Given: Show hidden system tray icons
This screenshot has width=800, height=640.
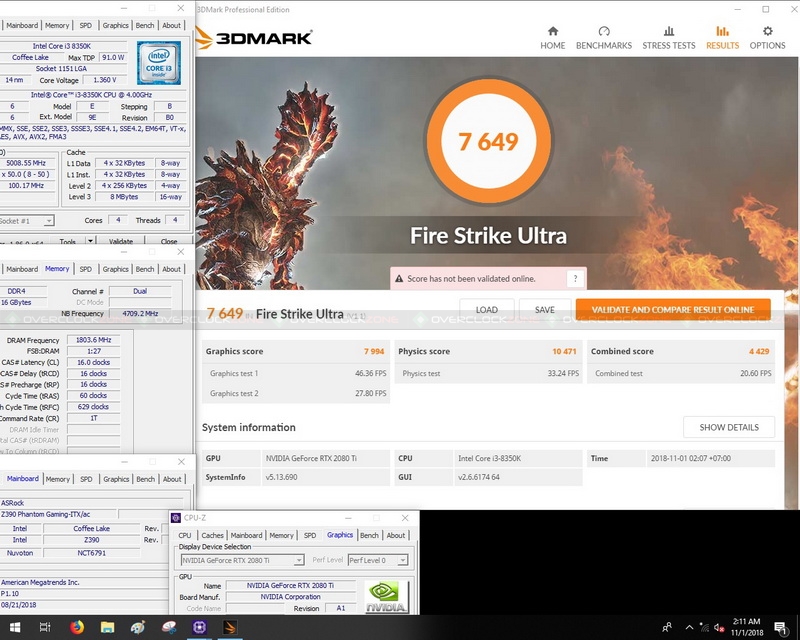Looking at the screenshot, I should [689, 627].
